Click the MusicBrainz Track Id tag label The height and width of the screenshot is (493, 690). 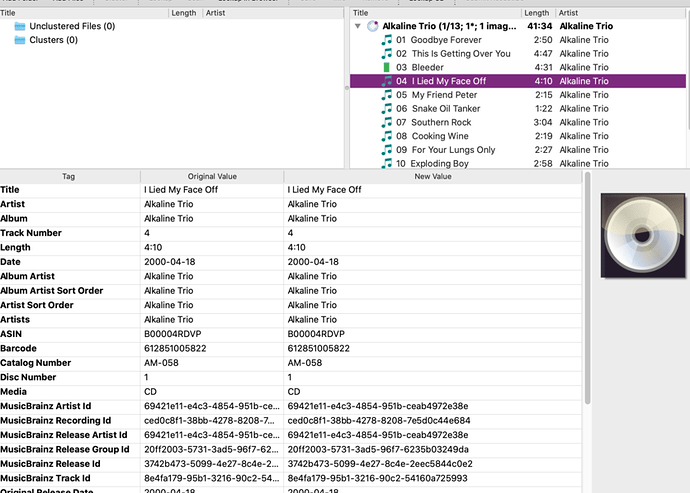click(x=45, y=478)
